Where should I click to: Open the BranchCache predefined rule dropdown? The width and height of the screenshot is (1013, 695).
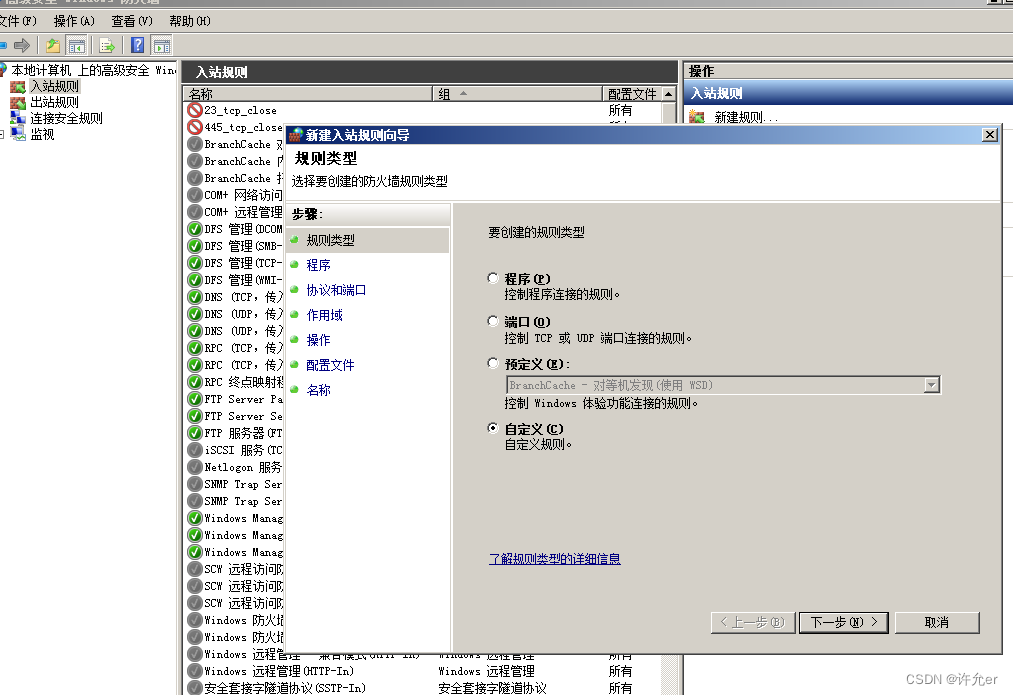click(x=931, y=385)
